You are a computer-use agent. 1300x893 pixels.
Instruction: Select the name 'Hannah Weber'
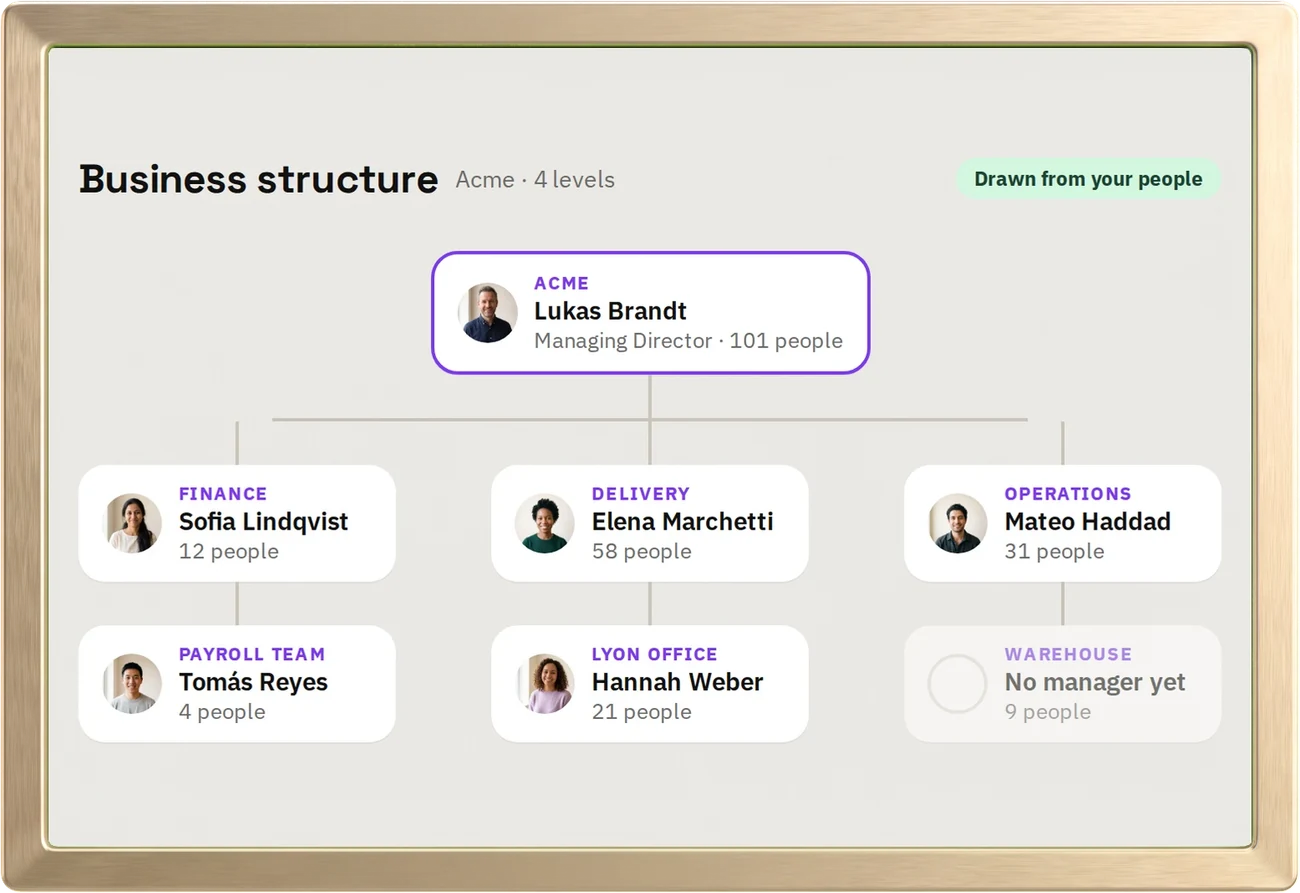tap(678, 683)
